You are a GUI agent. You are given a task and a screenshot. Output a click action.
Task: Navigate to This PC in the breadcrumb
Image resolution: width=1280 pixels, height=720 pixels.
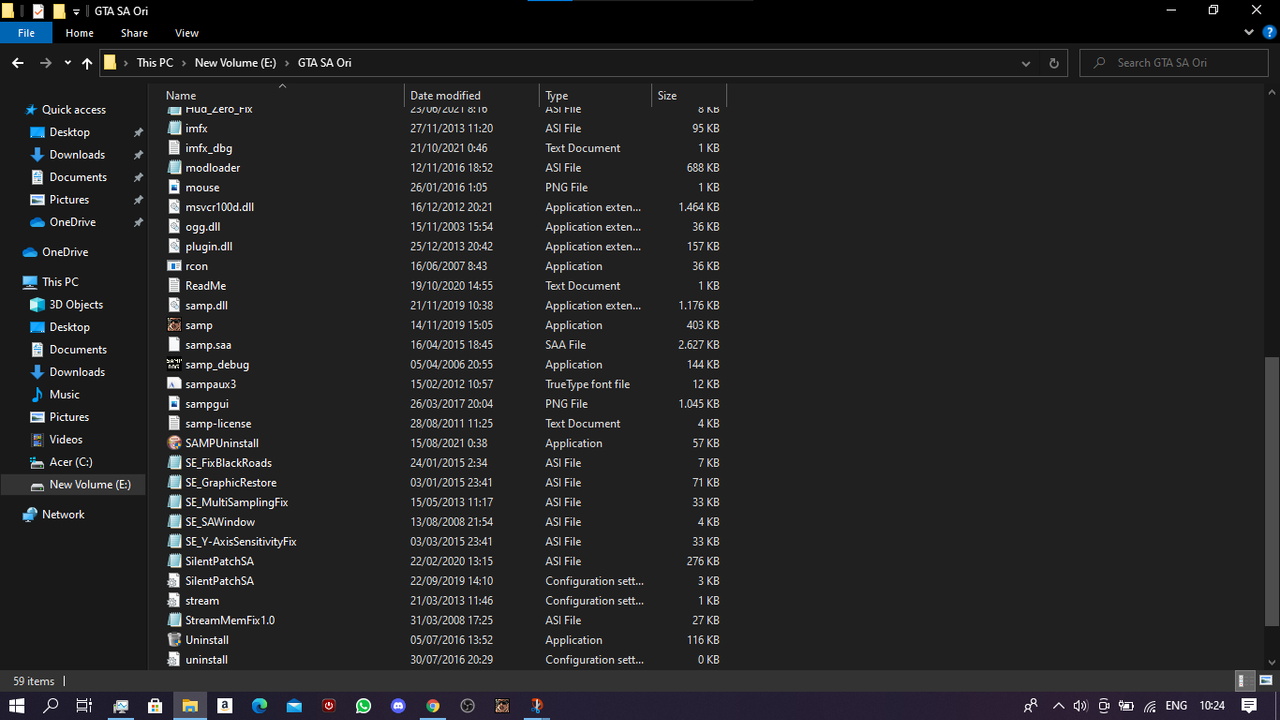pyautogui.click(x=155, y=63)
